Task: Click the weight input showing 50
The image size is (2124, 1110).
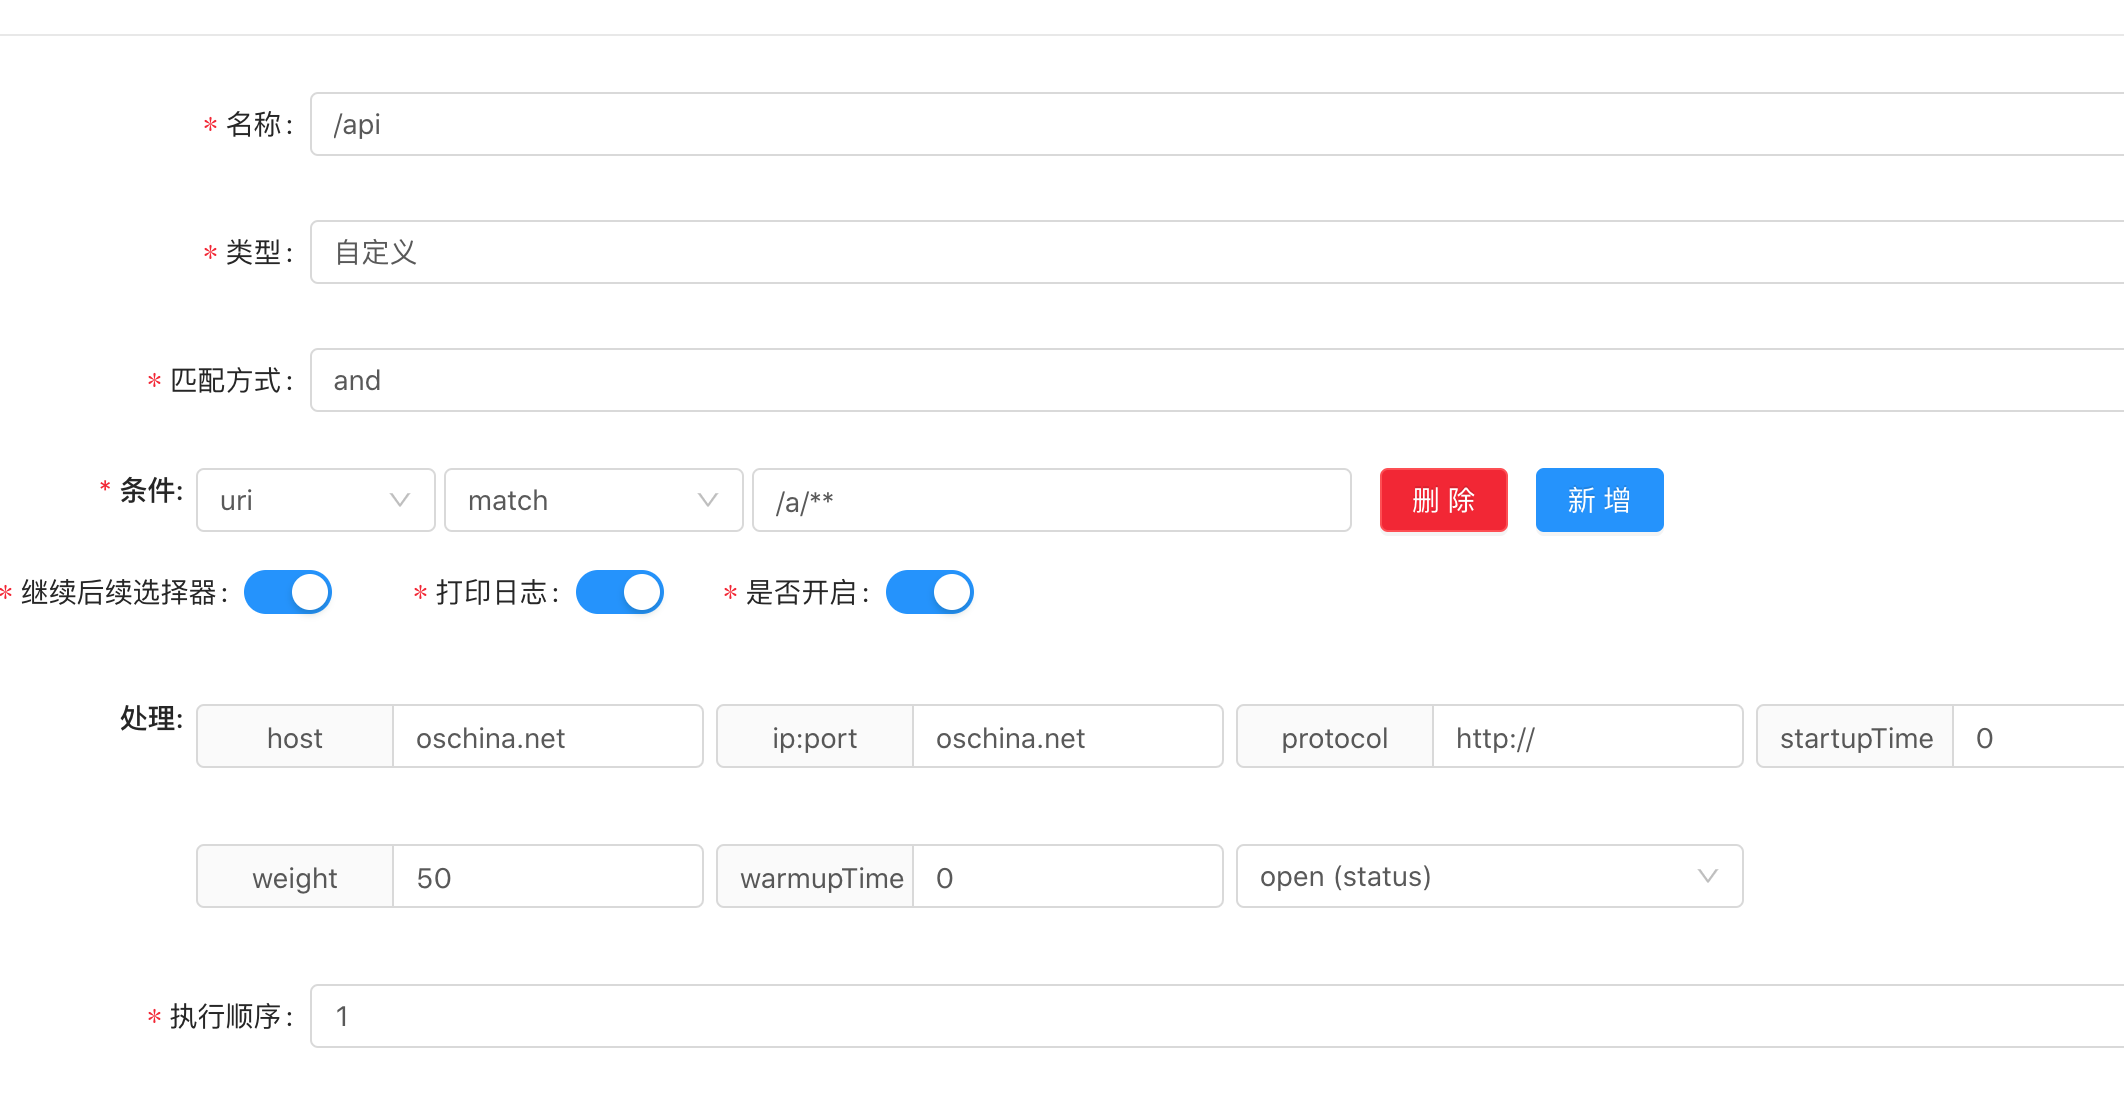Action: point(547,877)
